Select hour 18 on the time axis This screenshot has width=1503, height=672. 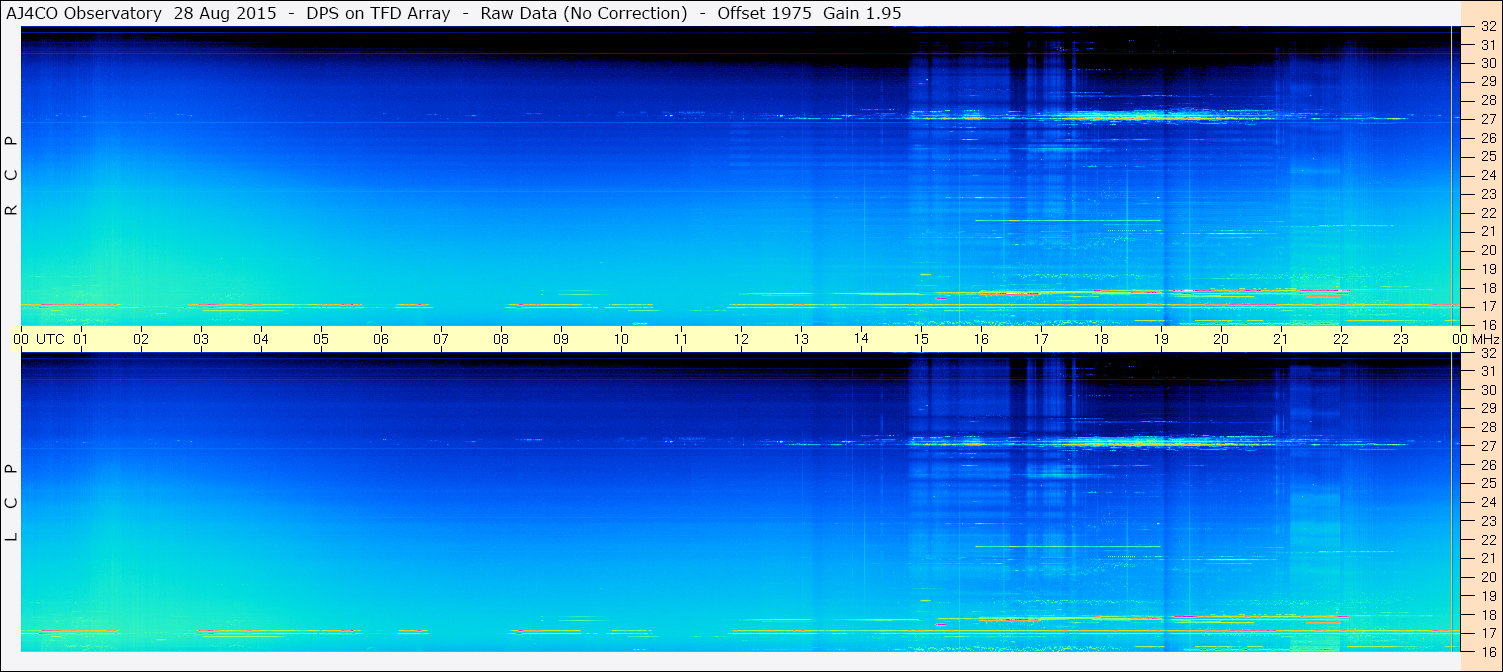(1101, 339)
